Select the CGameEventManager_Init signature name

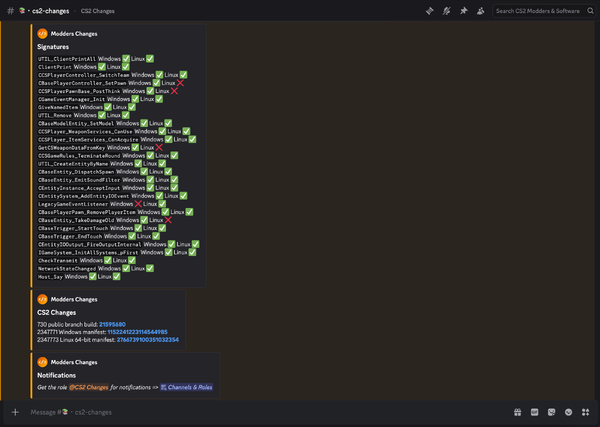click(72, 99)
